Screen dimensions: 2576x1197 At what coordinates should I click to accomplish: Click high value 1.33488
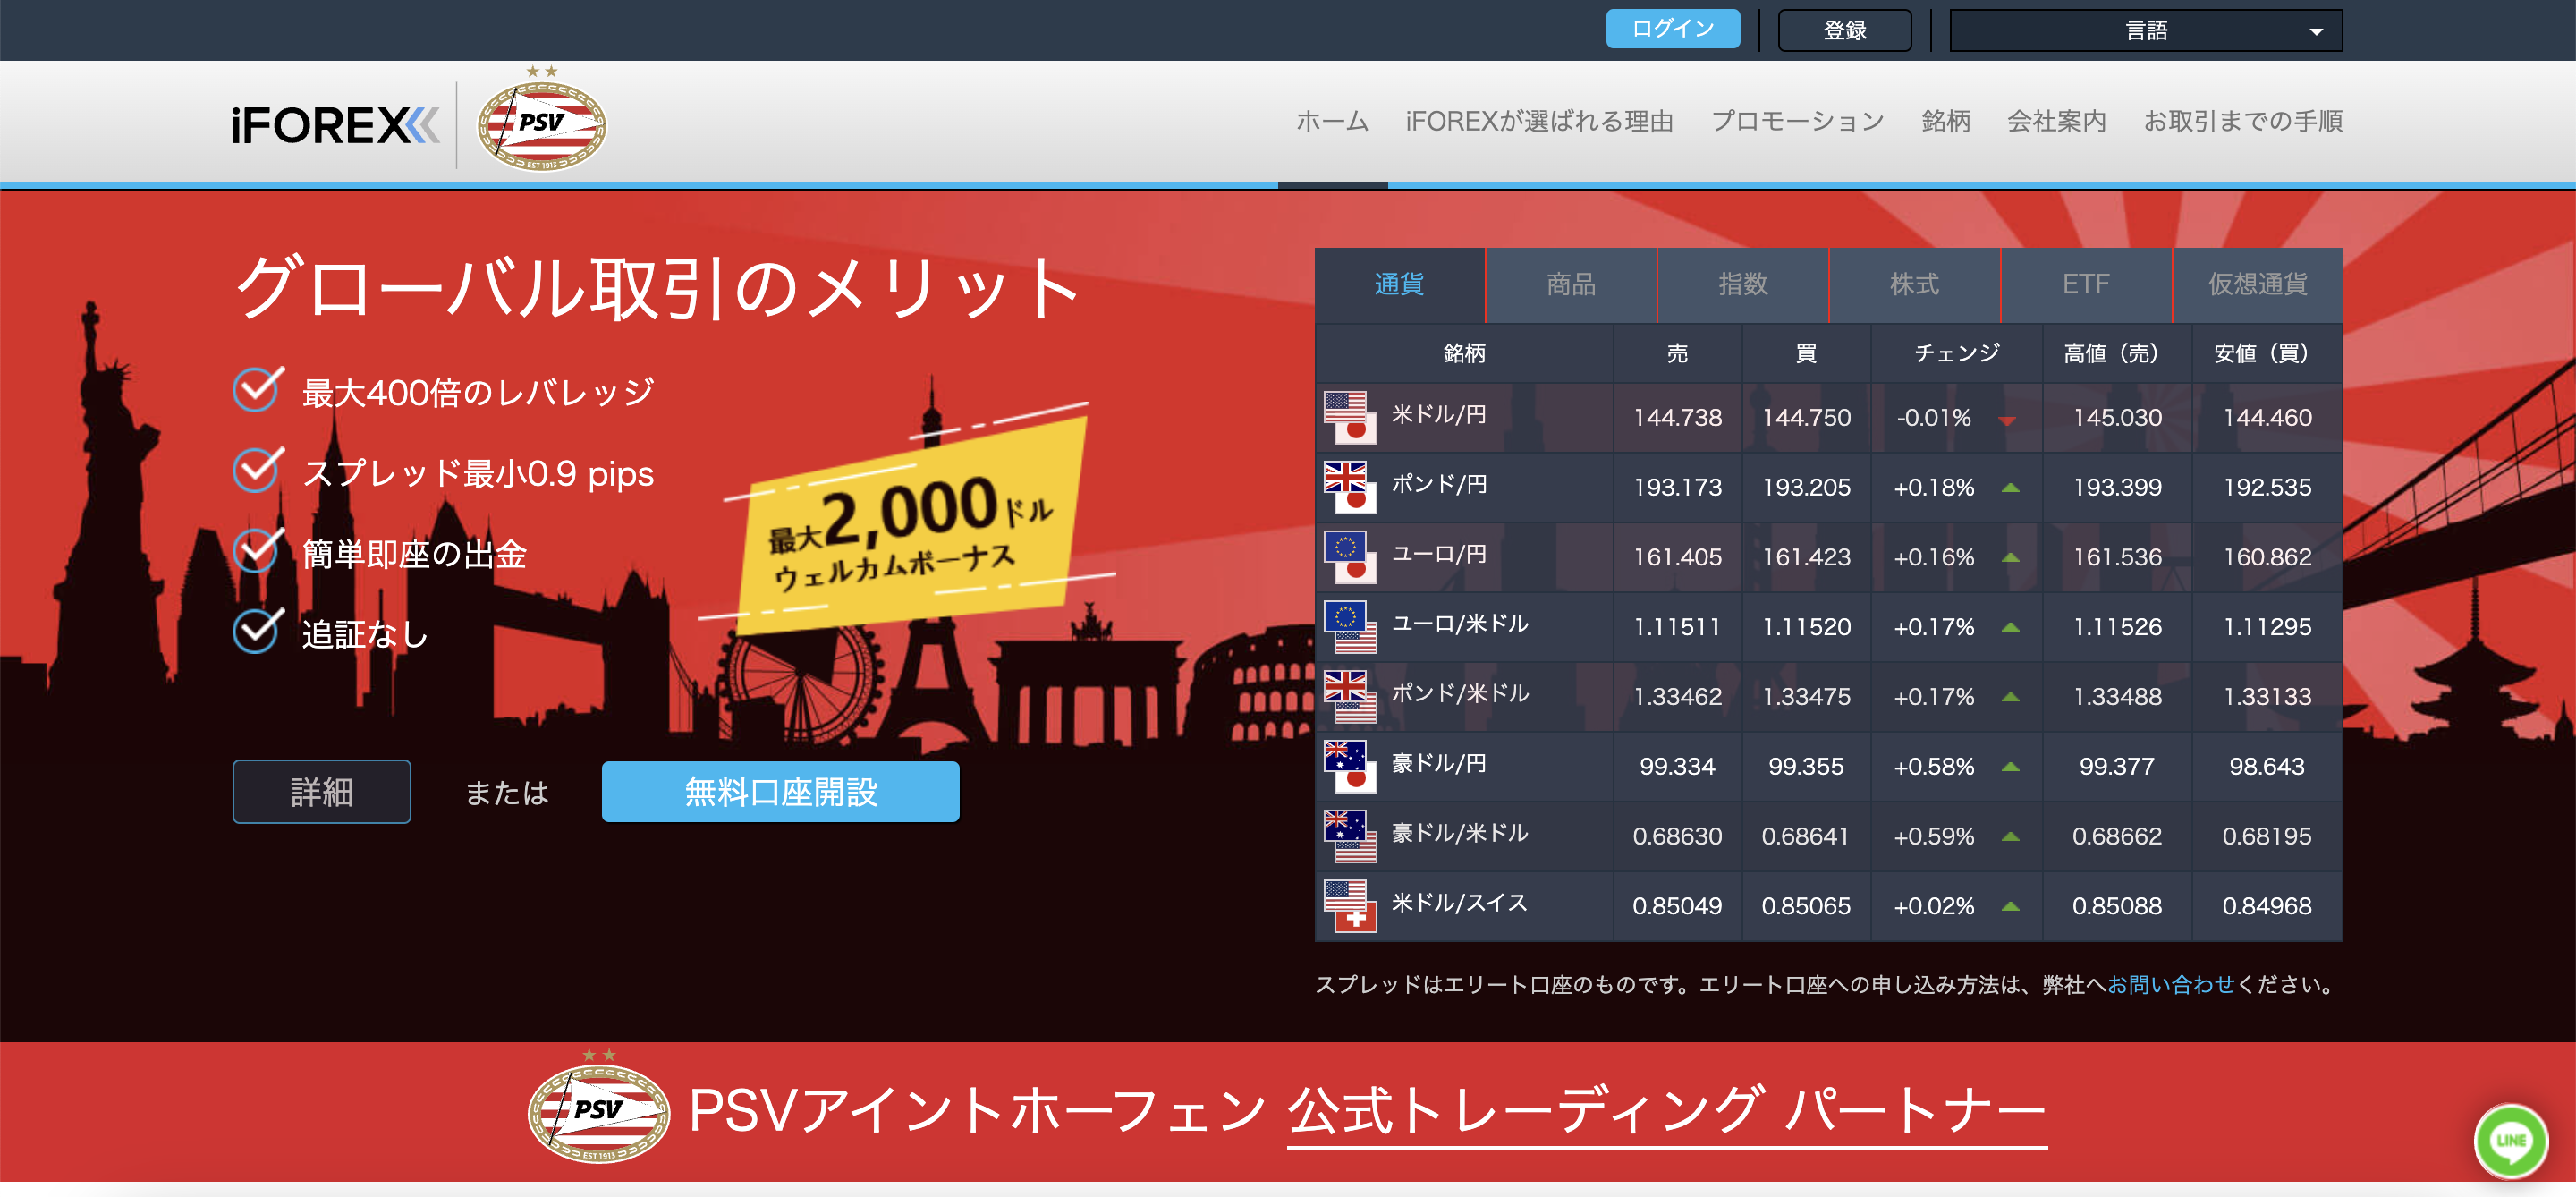2117,697
